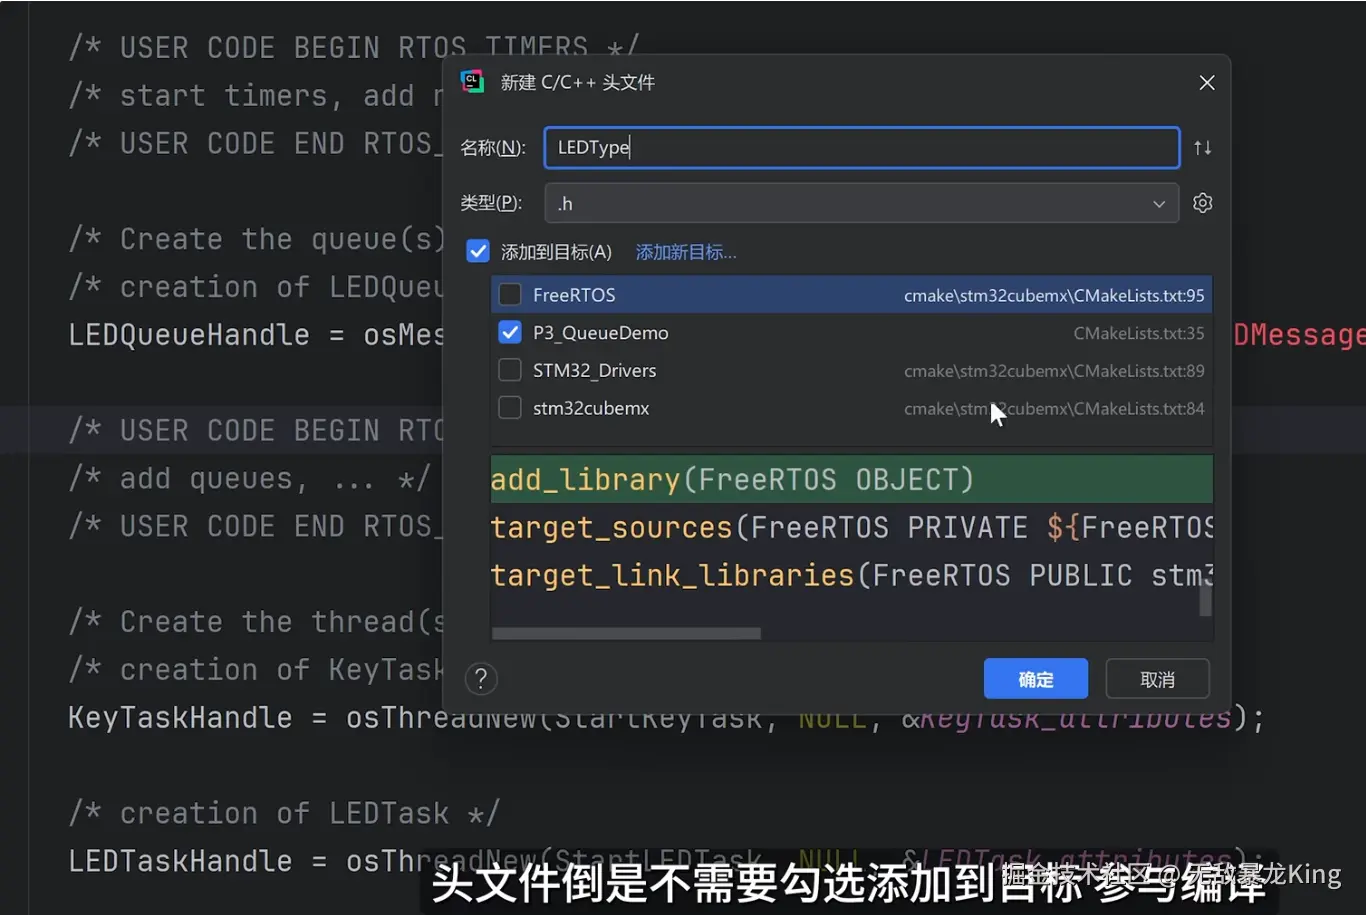
Task: Toggle the 添加到目标(A) checkbox
Action: click(x=478, y=252)
